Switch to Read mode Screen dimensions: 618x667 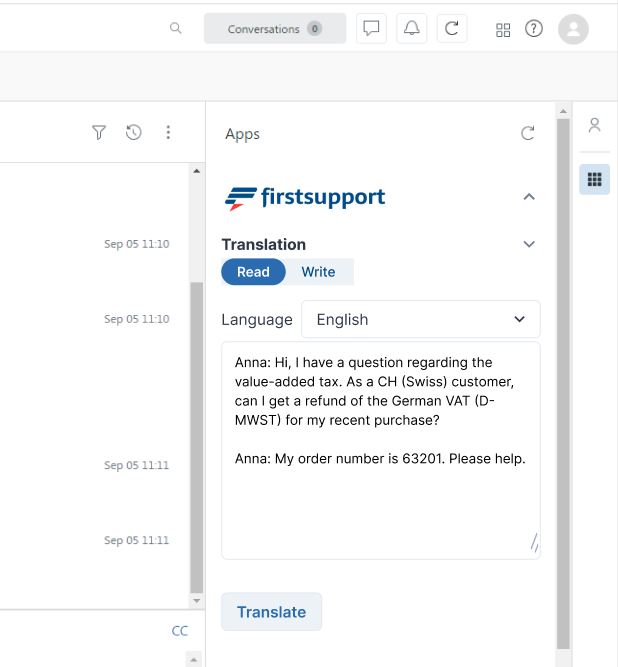tap(253, 272)
